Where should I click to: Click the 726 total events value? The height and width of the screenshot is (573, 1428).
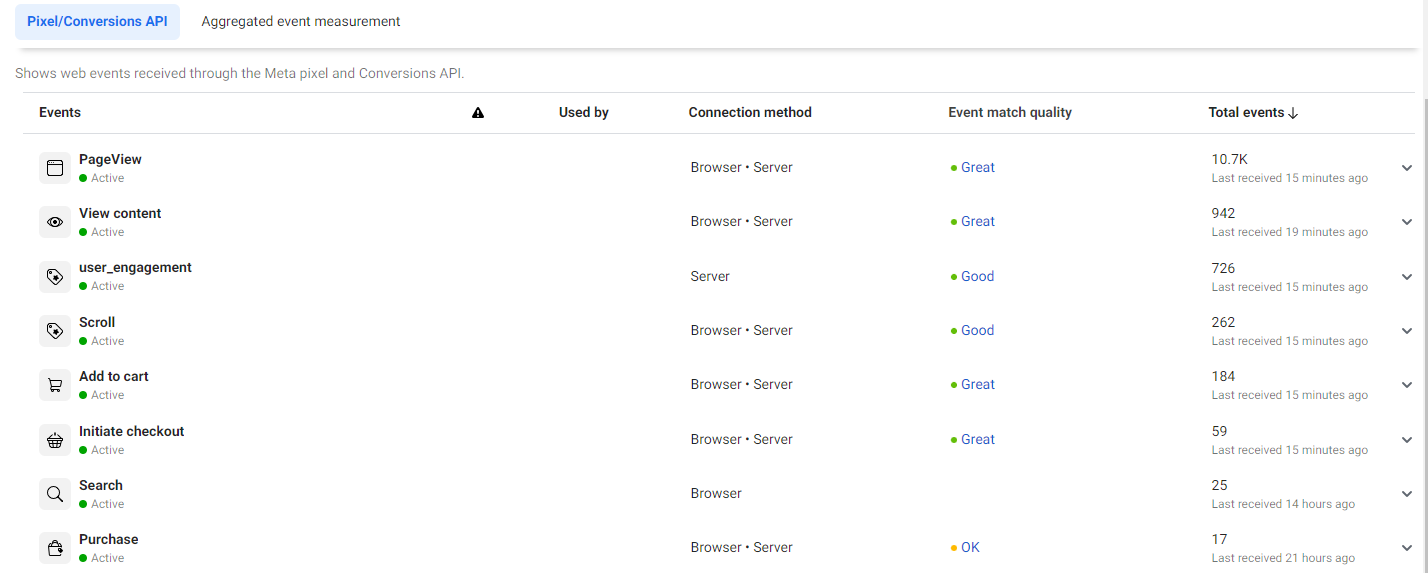1224,268
